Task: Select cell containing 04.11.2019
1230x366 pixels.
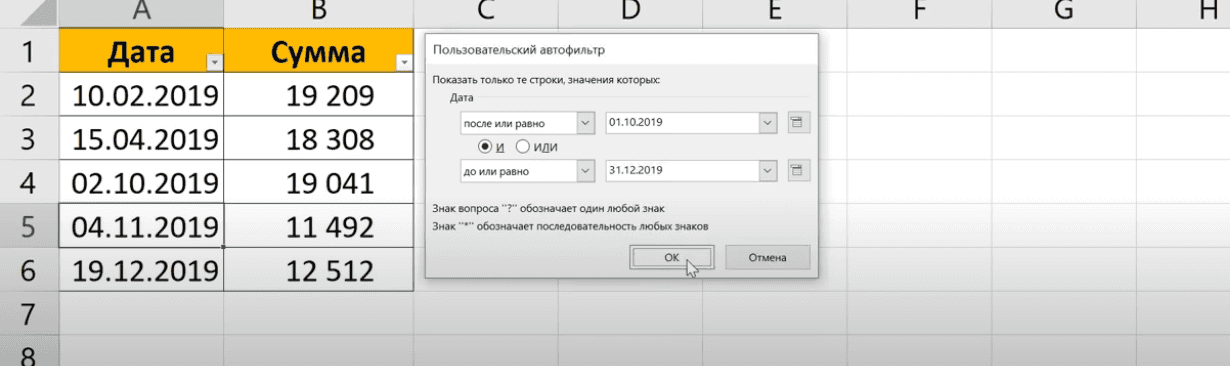Action: (x=141, y=226)
